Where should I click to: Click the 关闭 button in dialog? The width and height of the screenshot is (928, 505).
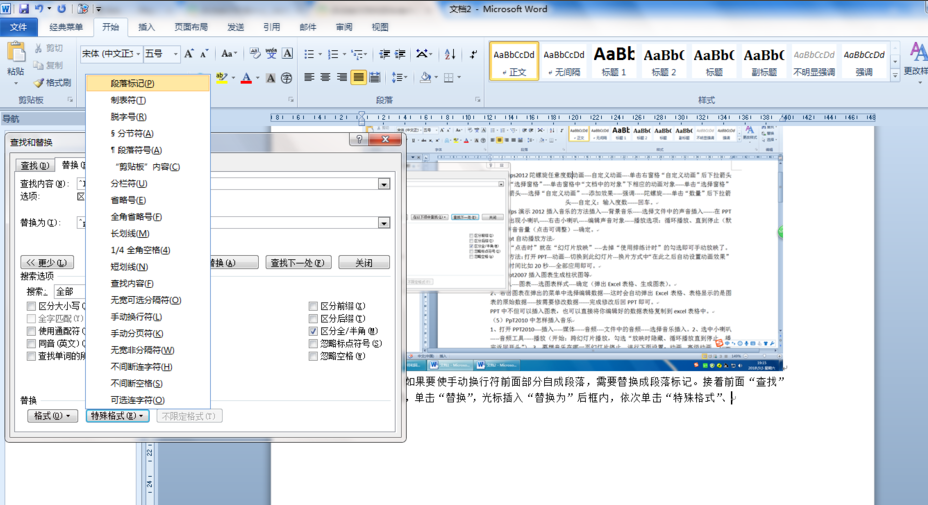[x=364, y=262]
